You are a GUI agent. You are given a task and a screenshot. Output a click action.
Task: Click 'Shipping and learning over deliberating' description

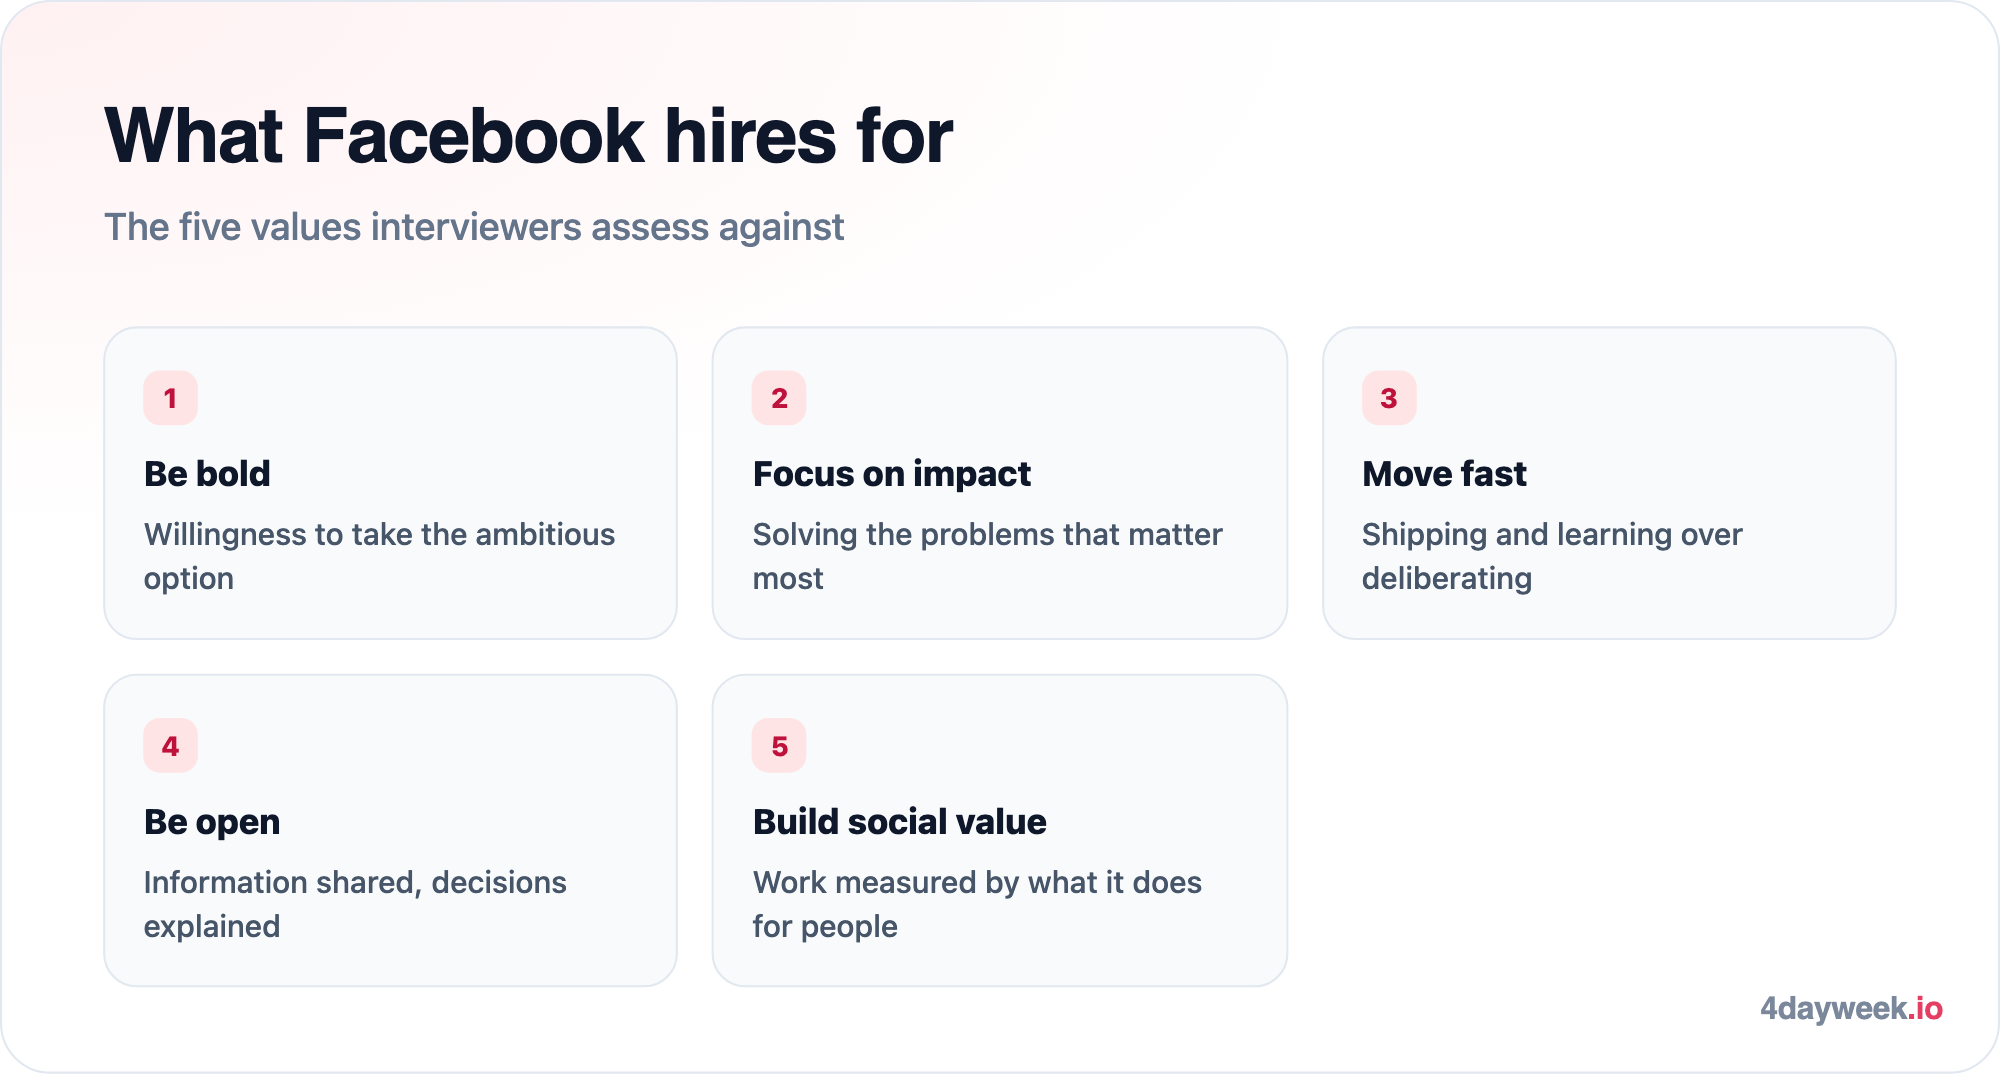(x=1552, y=556)
